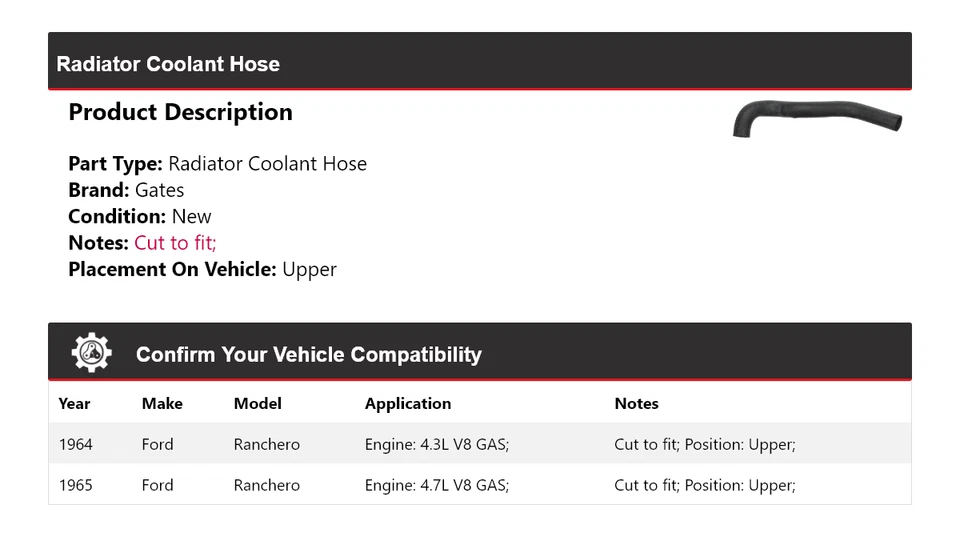This screenshot has height=537, width=960.
Task: Click the Notes column header in table
Action: pos(636,404)
